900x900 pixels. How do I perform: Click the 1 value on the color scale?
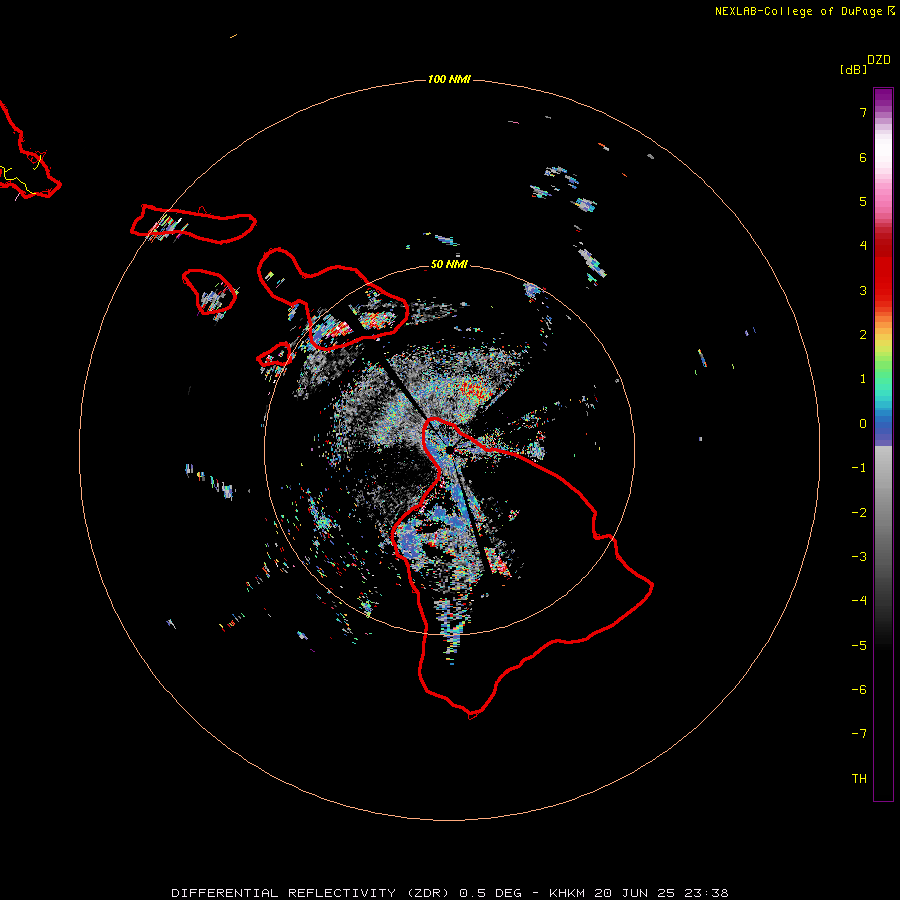[x=863, y=379]
